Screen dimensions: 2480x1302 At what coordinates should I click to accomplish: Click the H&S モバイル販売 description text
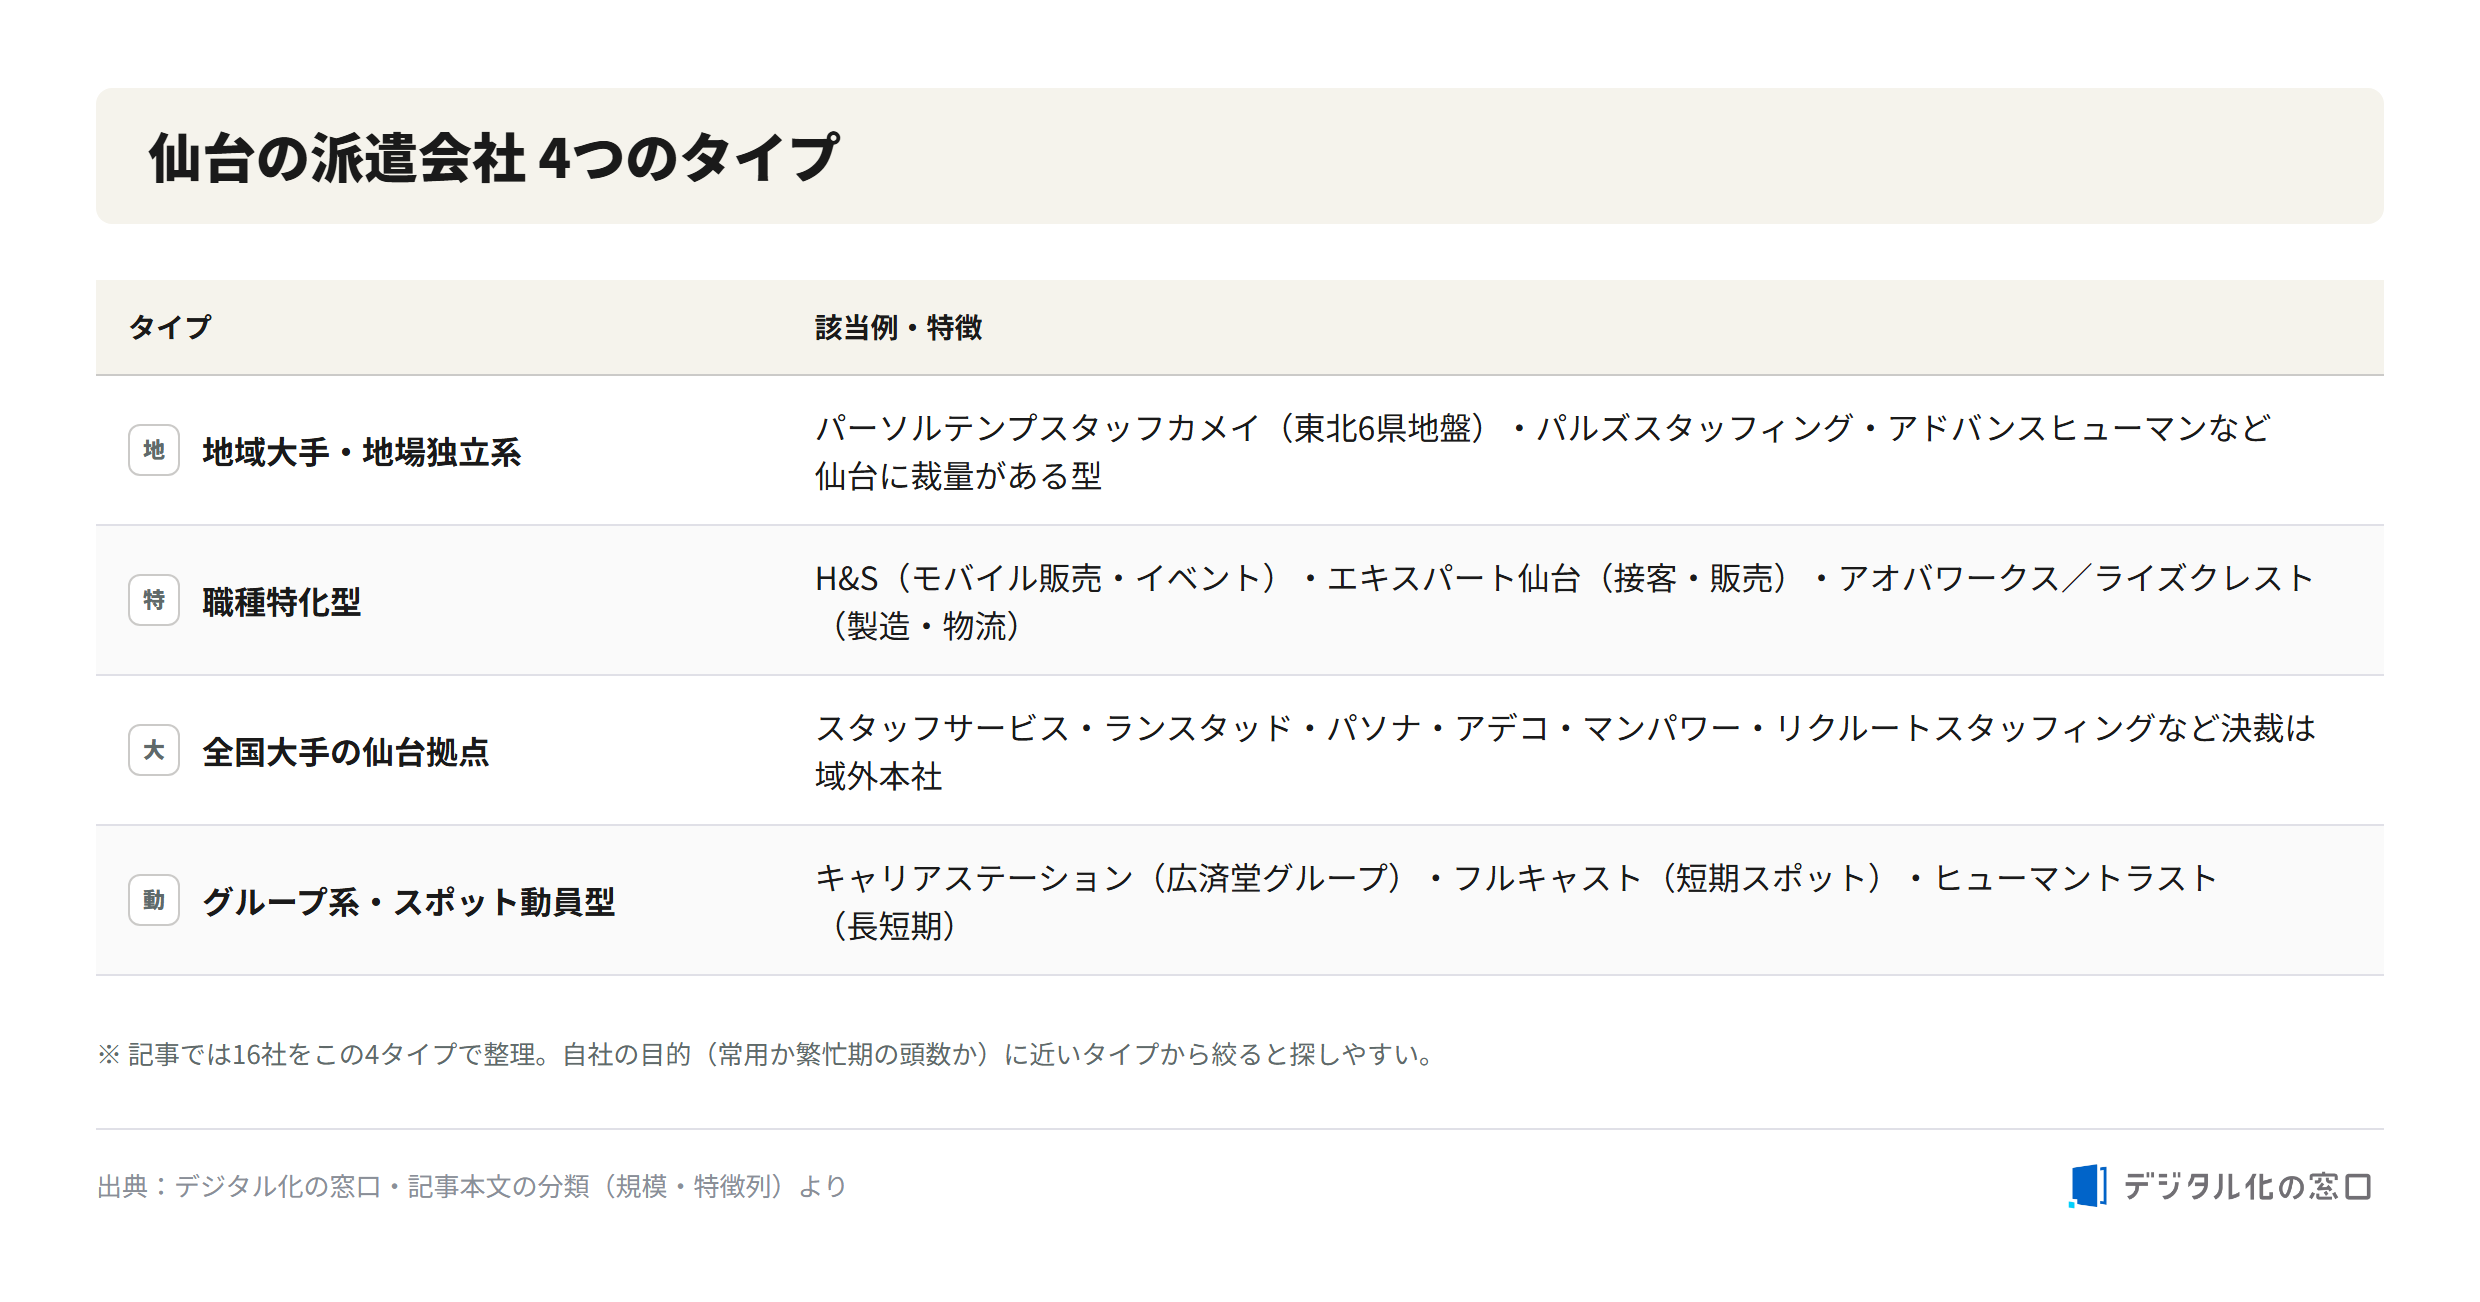[x=1564, y=602]
